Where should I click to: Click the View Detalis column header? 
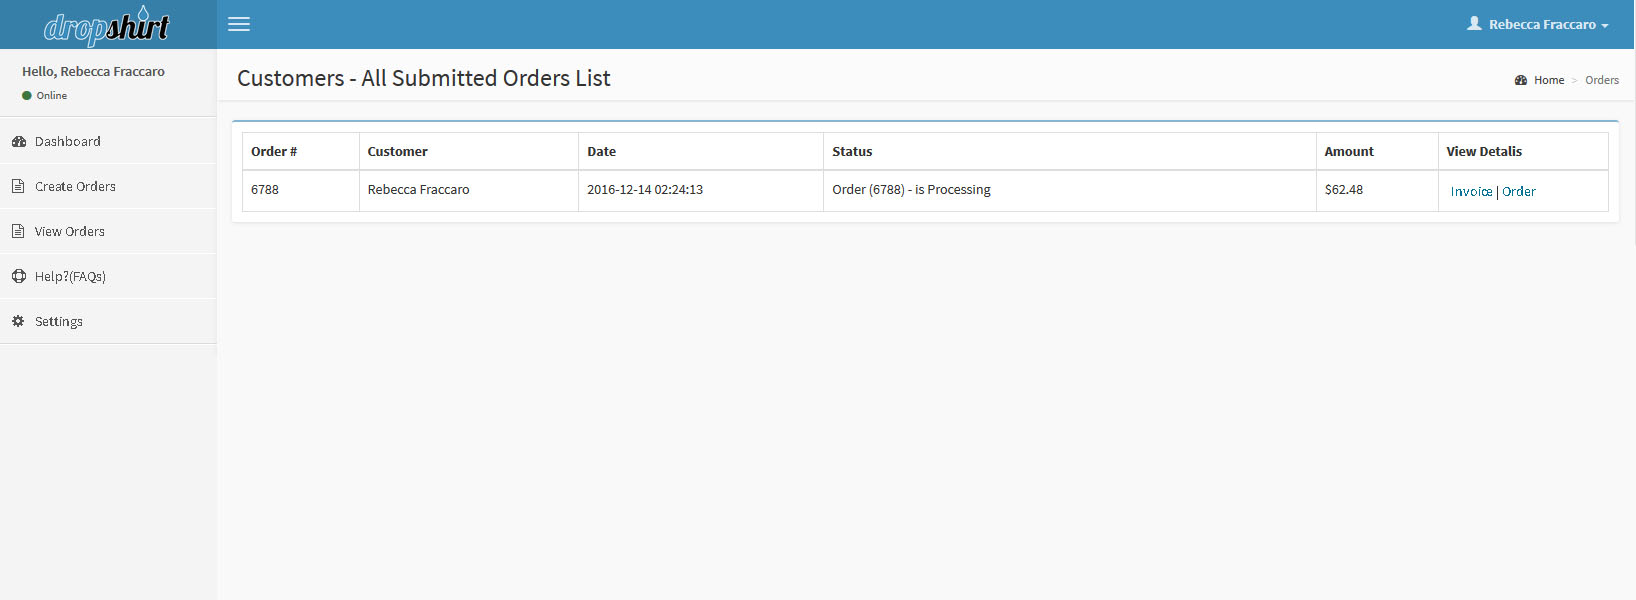pyautogui.click(x=1523, y=151)
